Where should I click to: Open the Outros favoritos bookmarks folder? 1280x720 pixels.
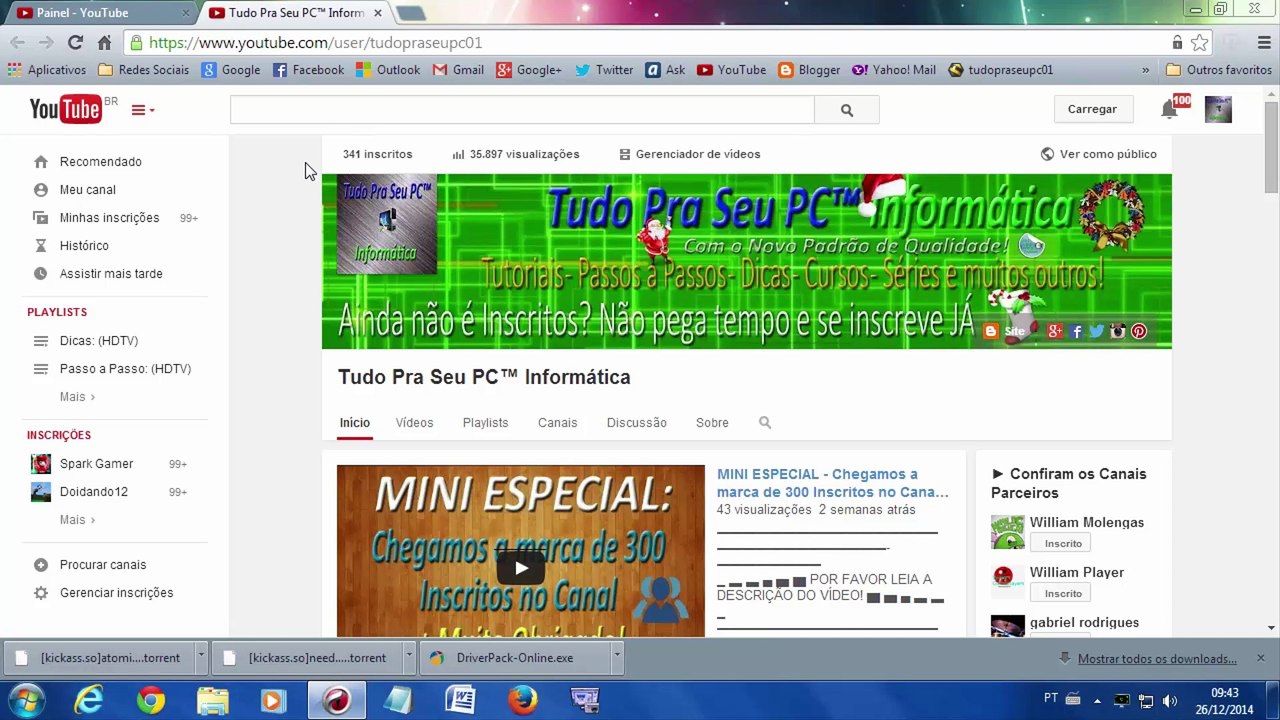pos(1218,70)
